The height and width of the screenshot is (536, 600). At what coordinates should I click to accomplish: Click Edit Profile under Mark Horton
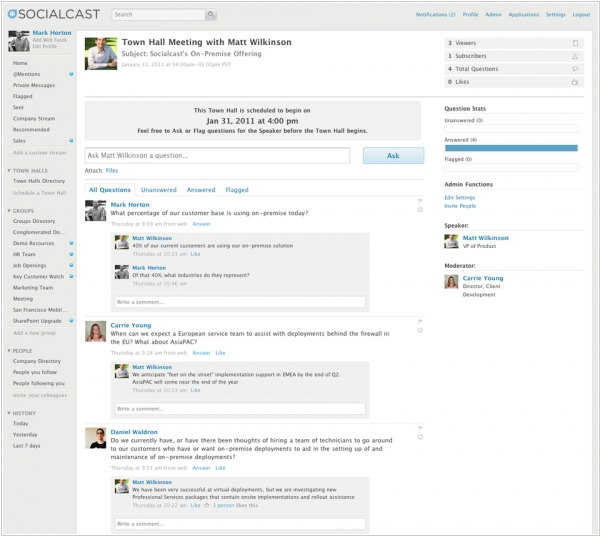pos(44,46)
